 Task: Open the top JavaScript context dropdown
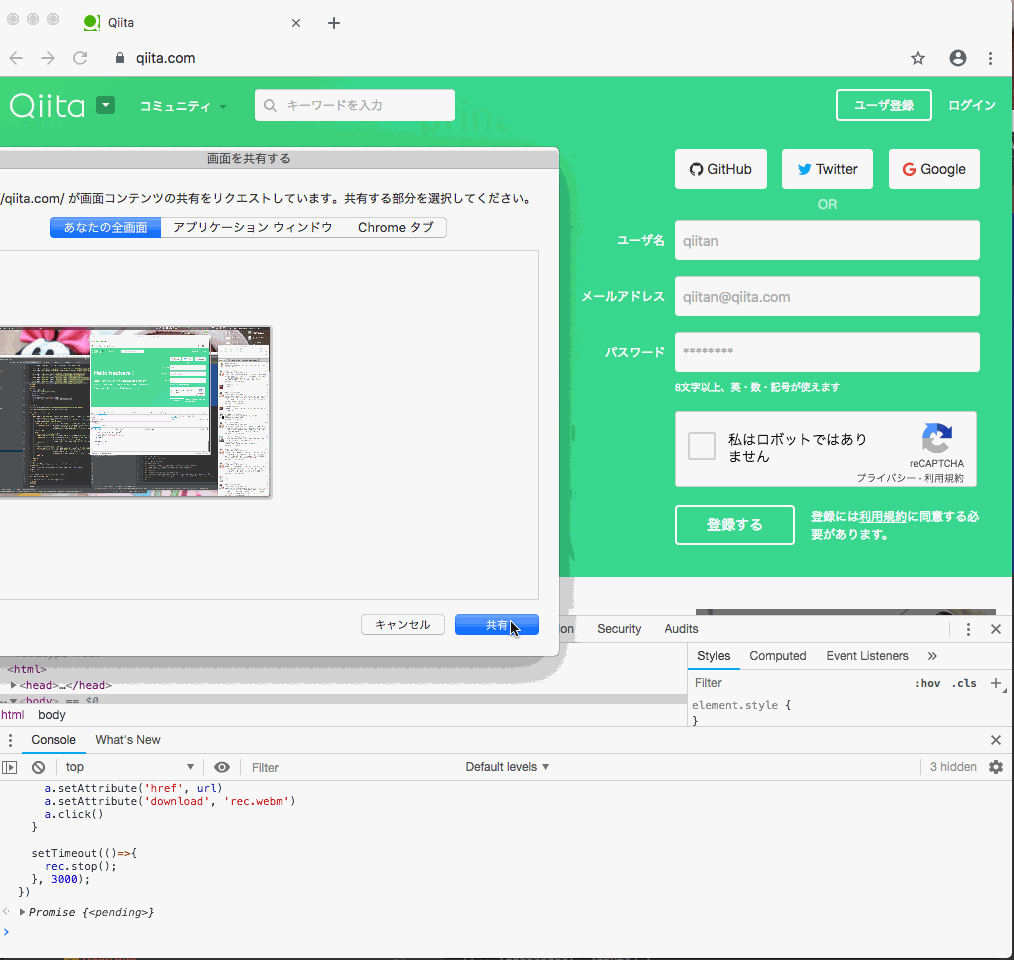[x=130, y=767]
